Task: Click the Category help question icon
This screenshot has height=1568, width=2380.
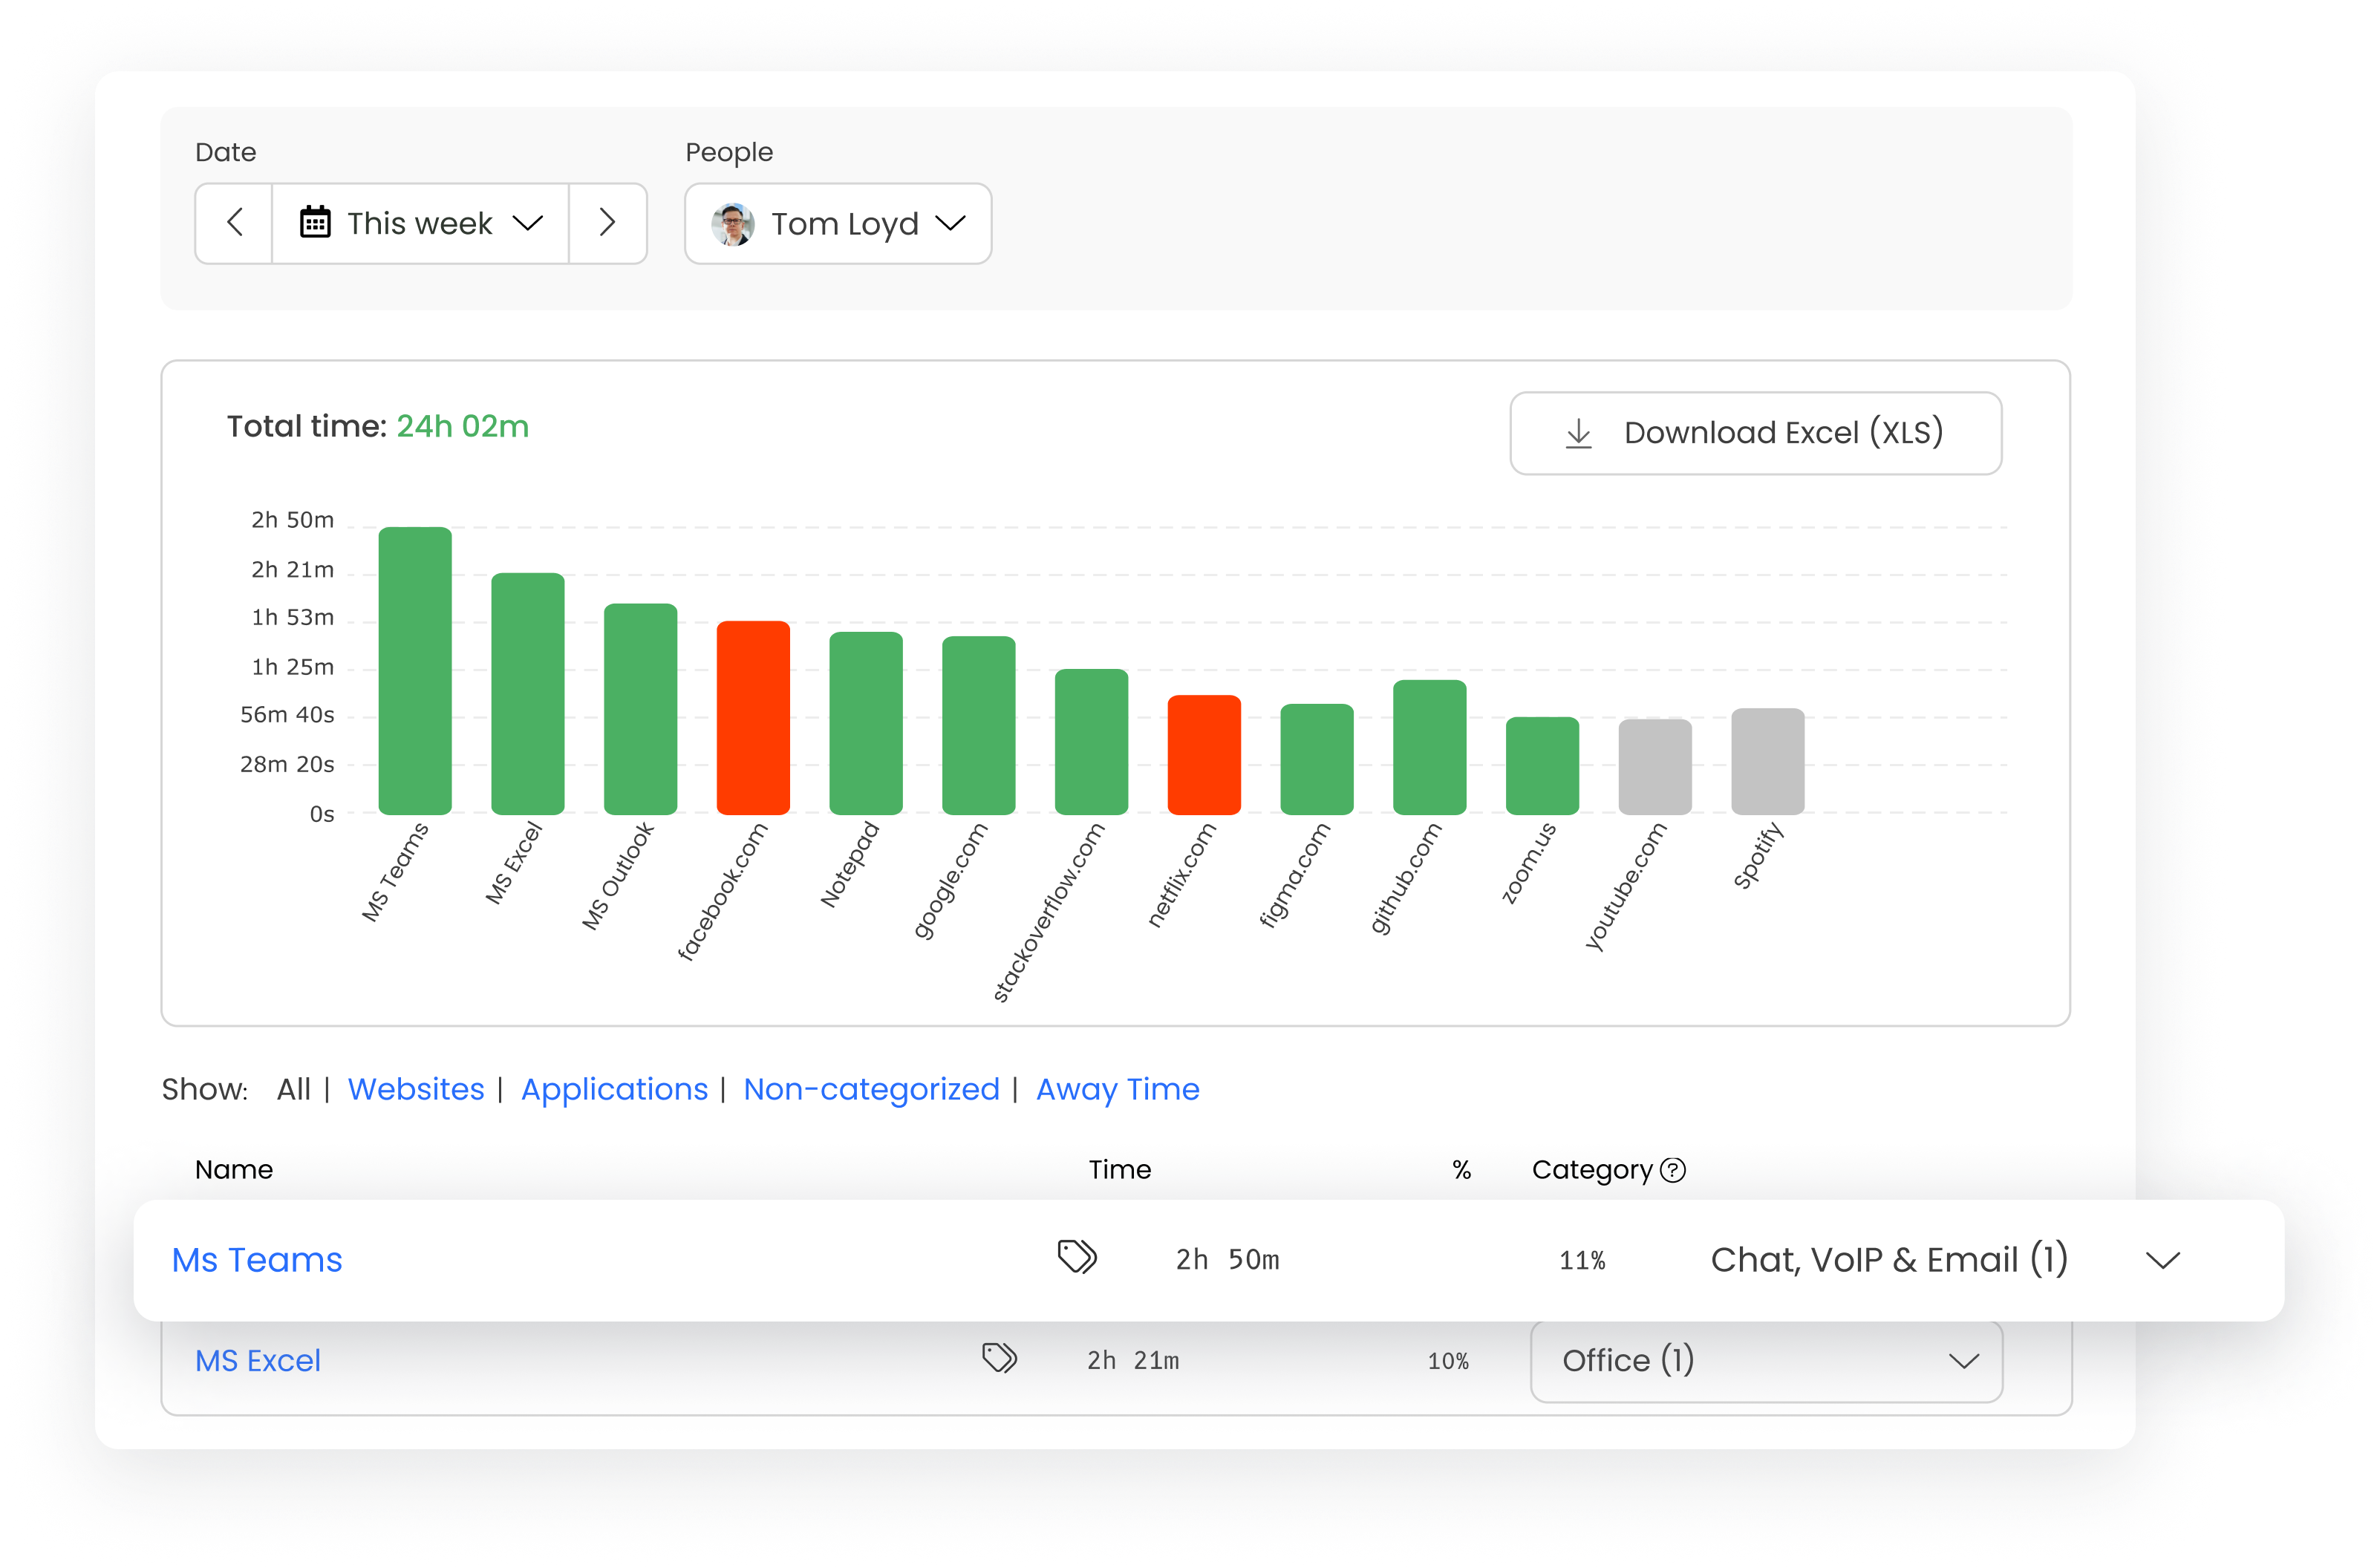Action: point(1673,1170)
